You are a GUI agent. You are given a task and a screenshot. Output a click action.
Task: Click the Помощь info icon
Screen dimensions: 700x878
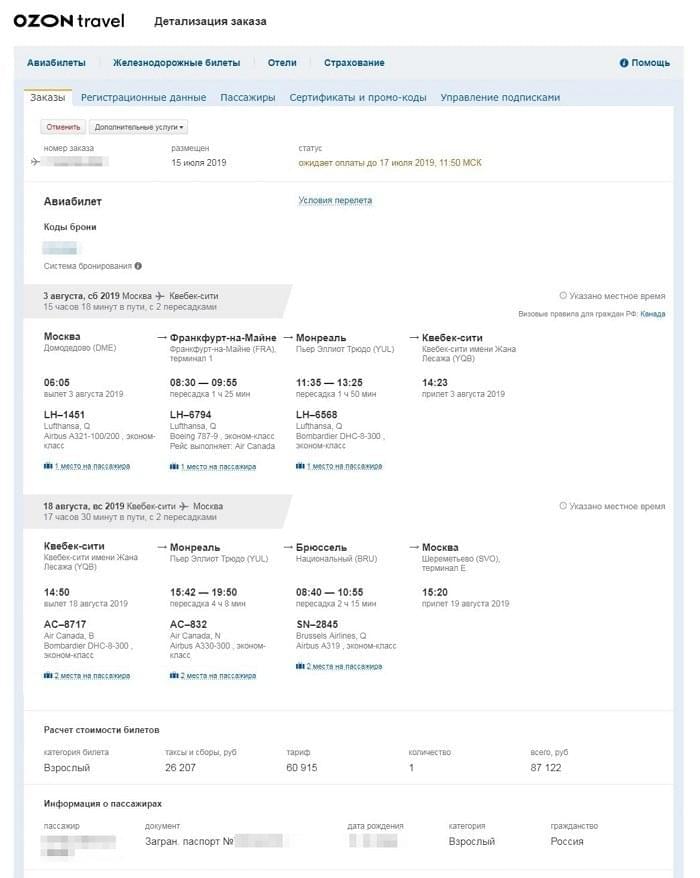point(624,63)
